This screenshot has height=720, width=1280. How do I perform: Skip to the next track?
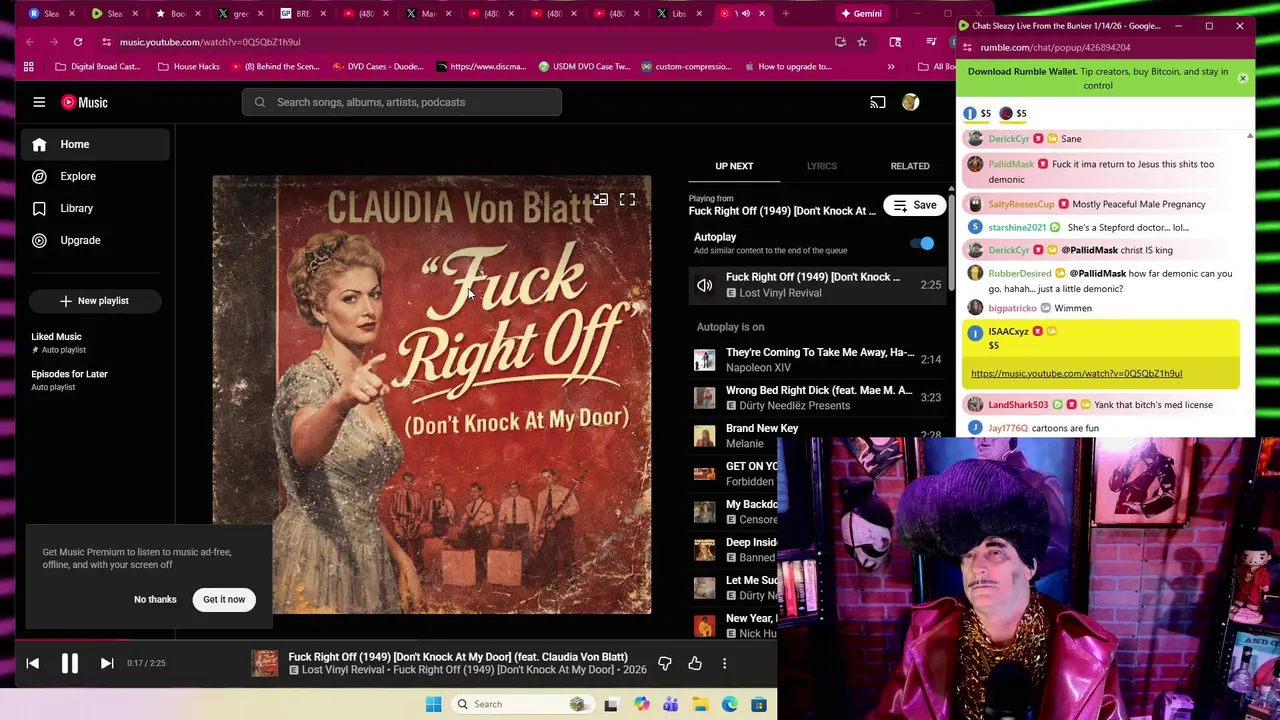tap(107, 663)
